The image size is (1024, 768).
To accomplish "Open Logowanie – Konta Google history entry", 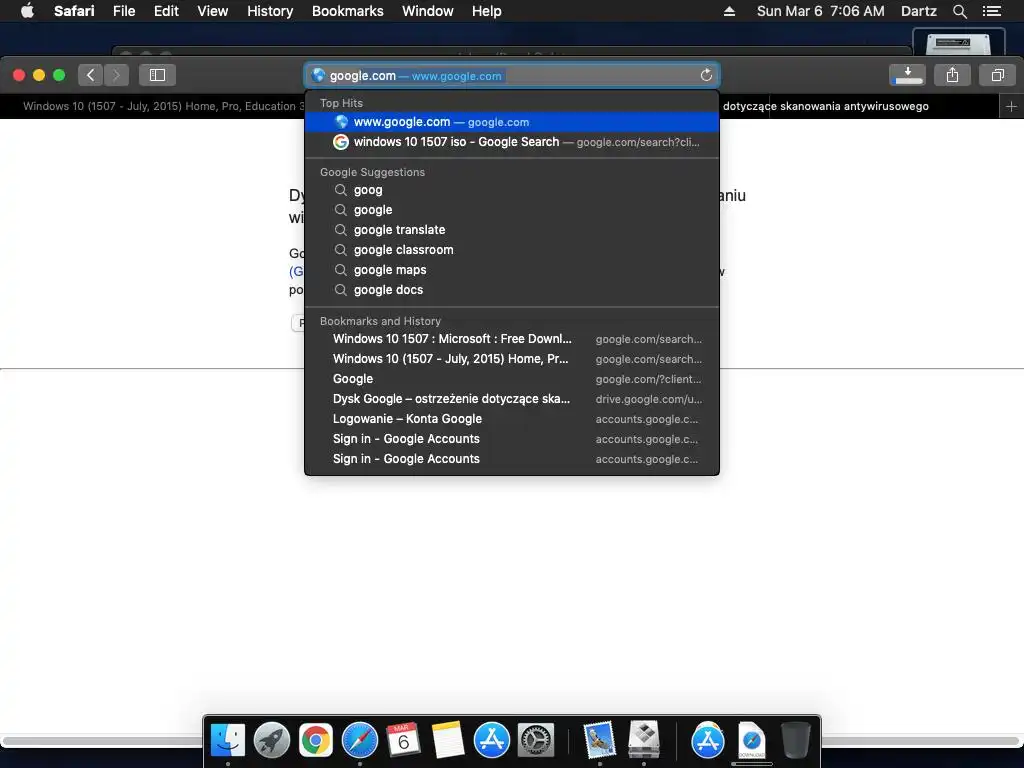I will pyautogui.click(x=512, y=419).
